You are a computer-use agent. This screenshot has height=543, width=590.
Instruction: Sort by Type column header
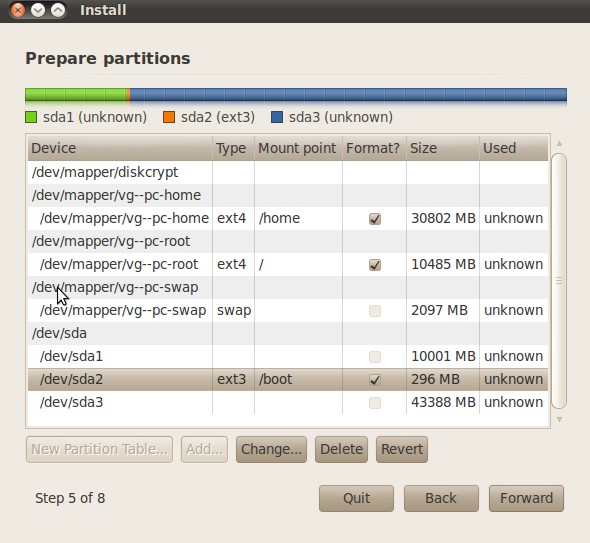point(233,148)
